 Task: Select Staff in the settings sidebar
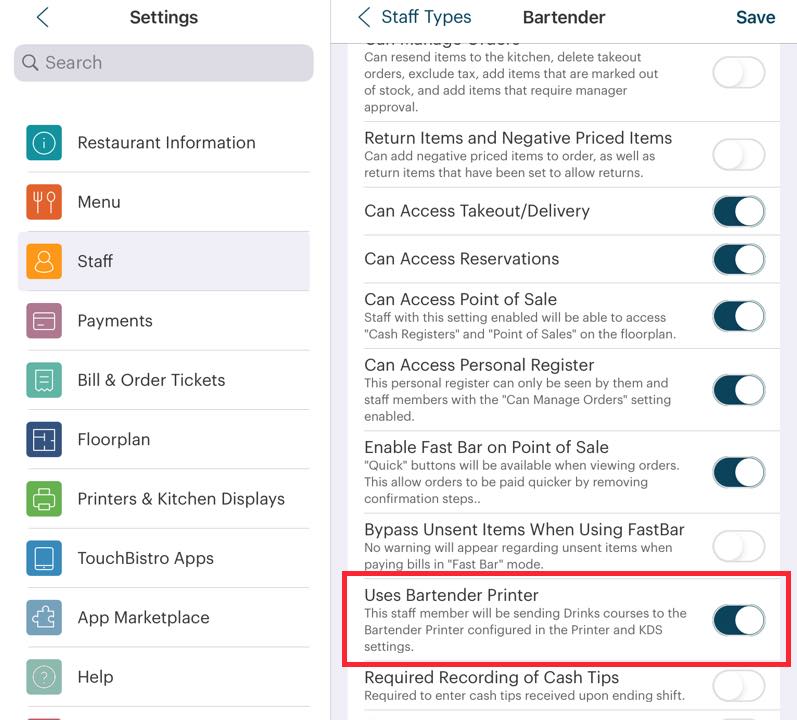(164, 261)
